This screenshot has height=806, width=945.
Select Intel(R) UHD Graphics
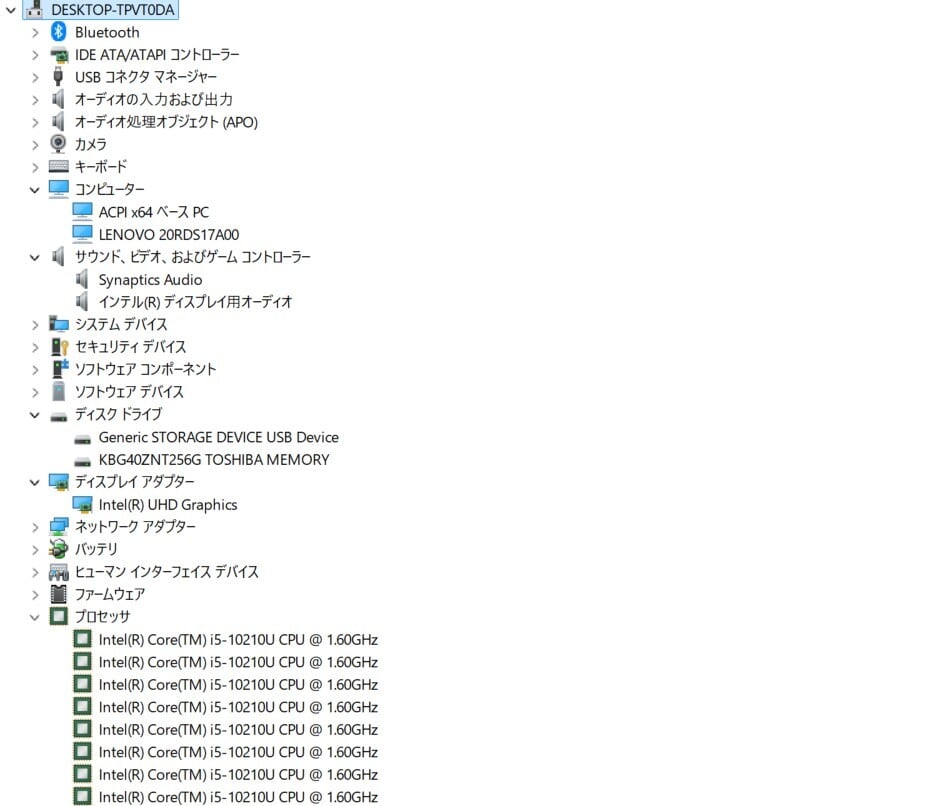click(168, 505)
